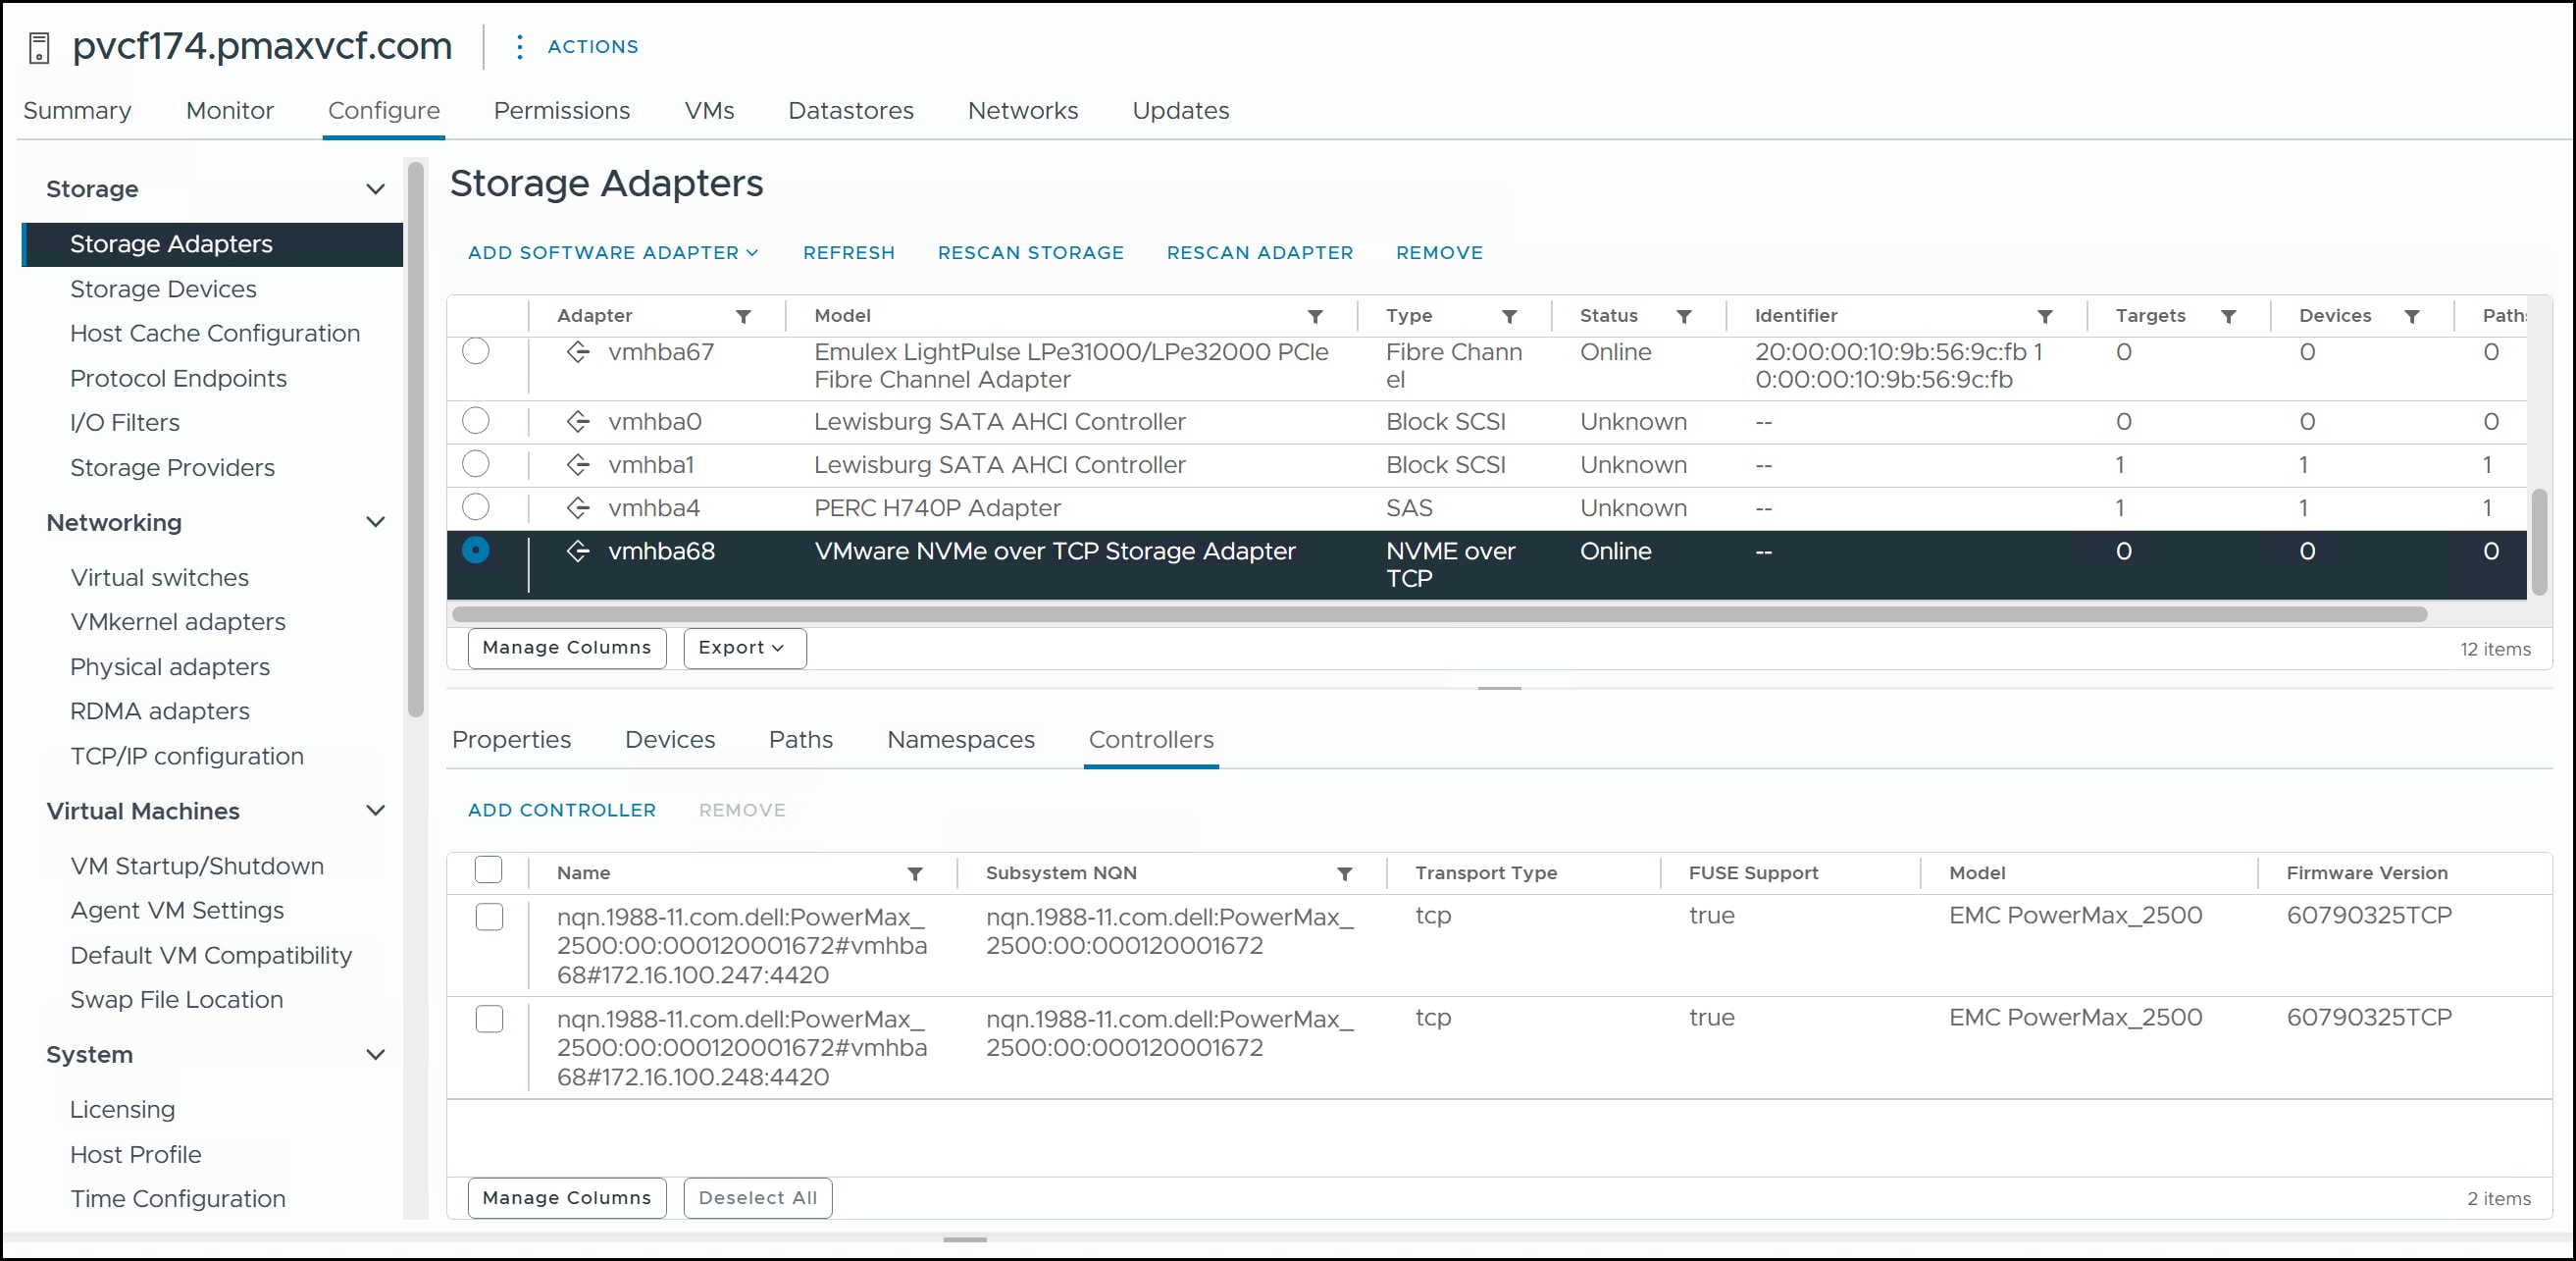Switch to the Monitor tab
Viewport: 2576px width, 1261px height.
pos(230,110)
